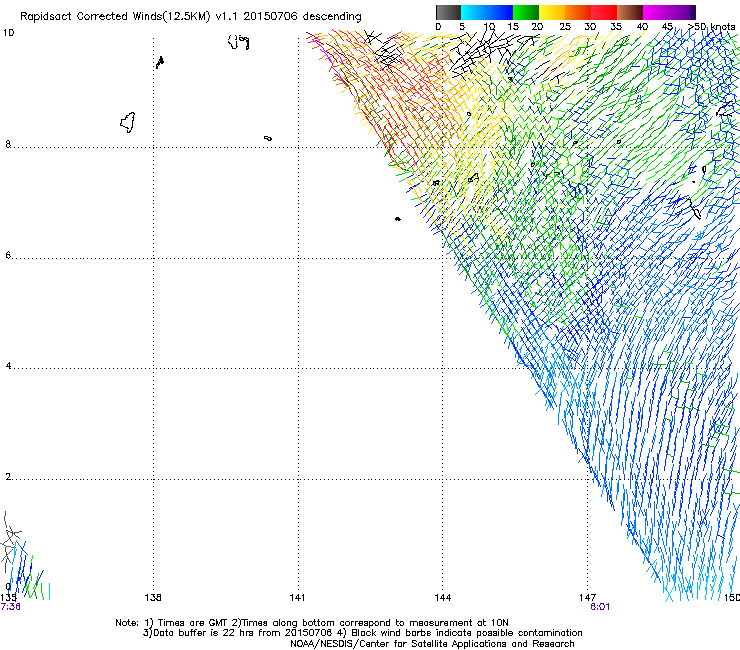This screenshot has width=740, height=650.
Task: Click the brown 35-40 knots legend segment
Action: tap(630, 12)
